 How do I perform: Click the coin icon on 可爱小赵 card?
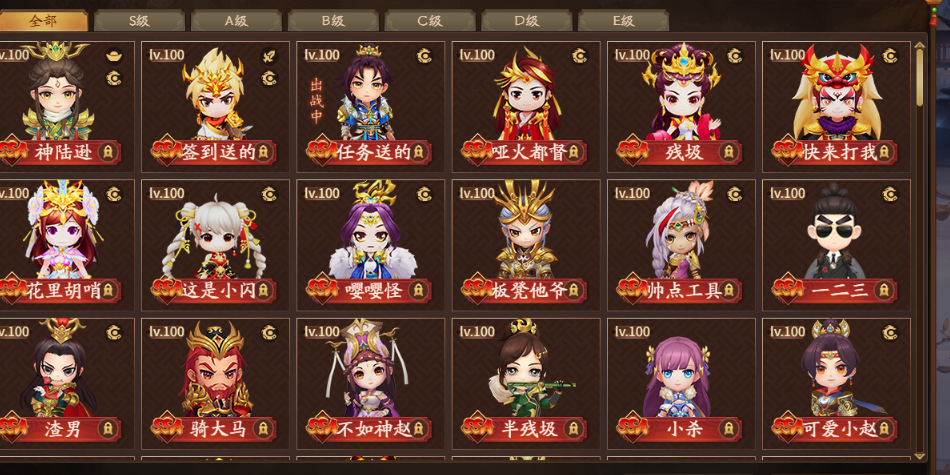(890, 332)
